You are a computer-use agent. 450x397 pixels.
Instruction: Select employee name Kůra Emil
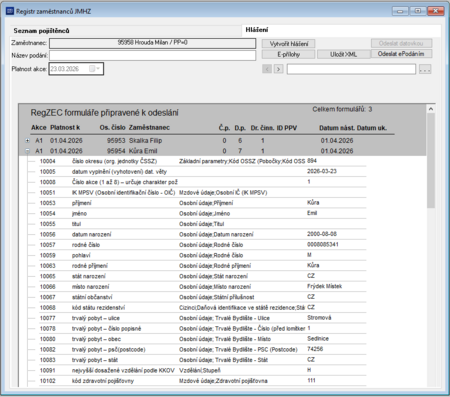[x=143, y=151]
